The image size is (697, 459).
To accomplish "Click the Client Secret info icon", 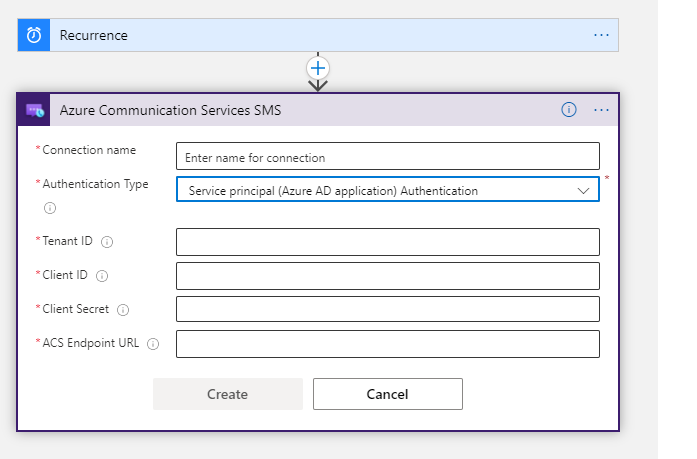I will (123, 310).
